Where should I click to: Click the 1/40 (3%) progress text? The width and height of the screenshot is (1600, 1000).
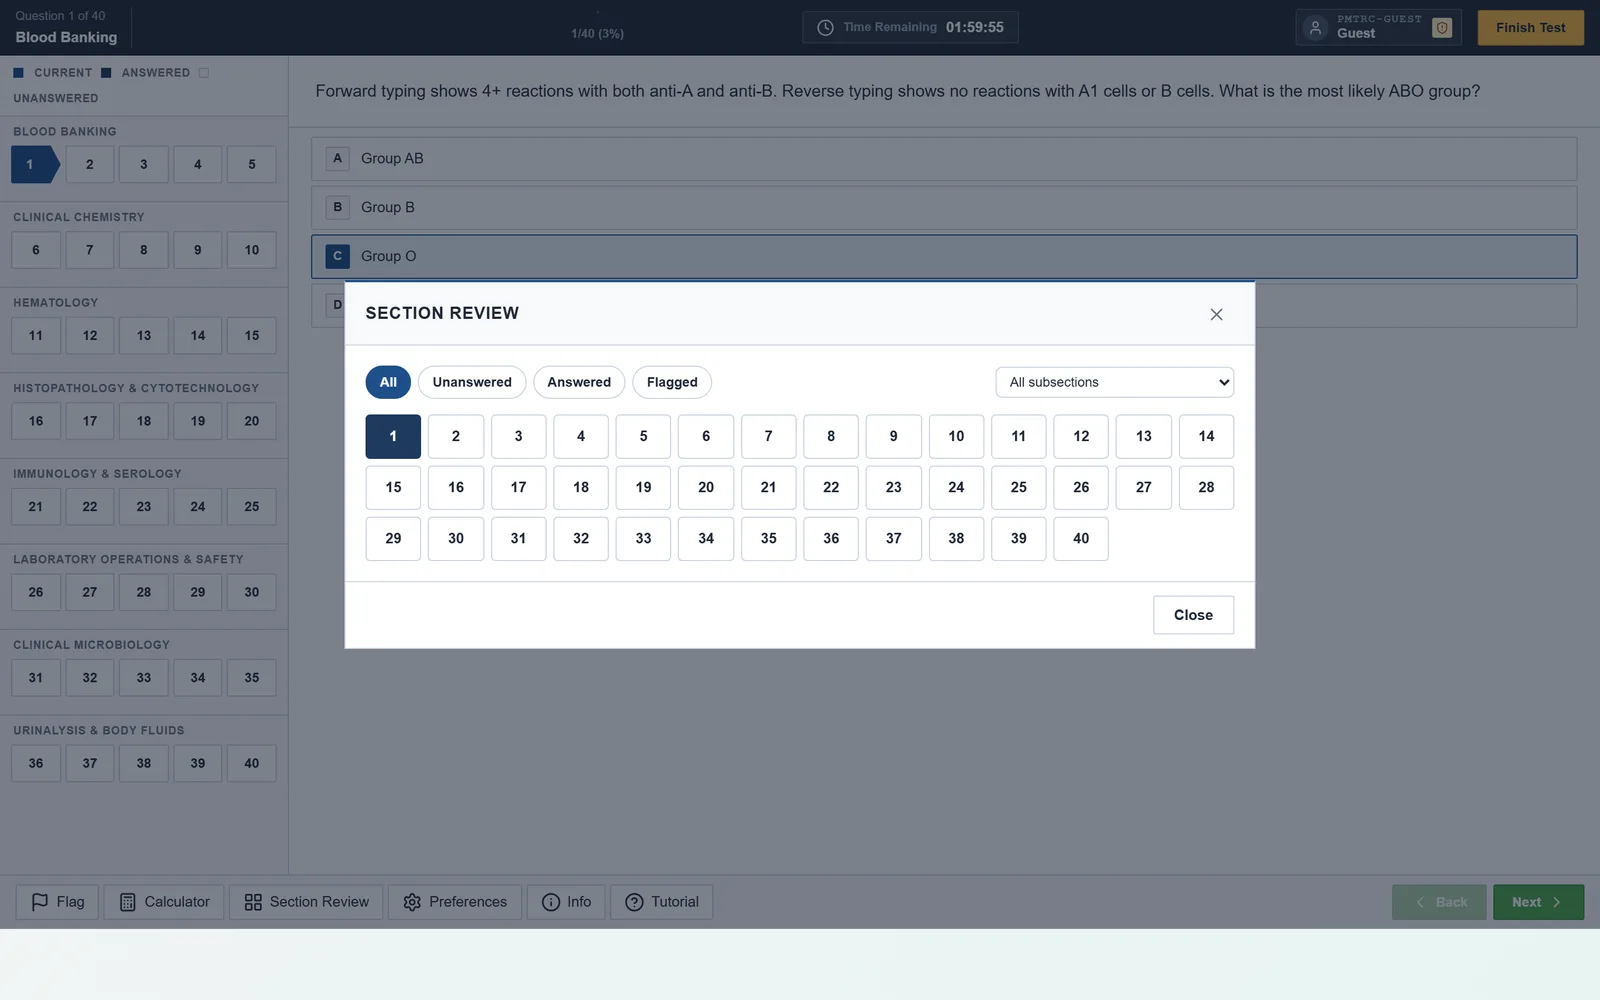pos(597,34)
